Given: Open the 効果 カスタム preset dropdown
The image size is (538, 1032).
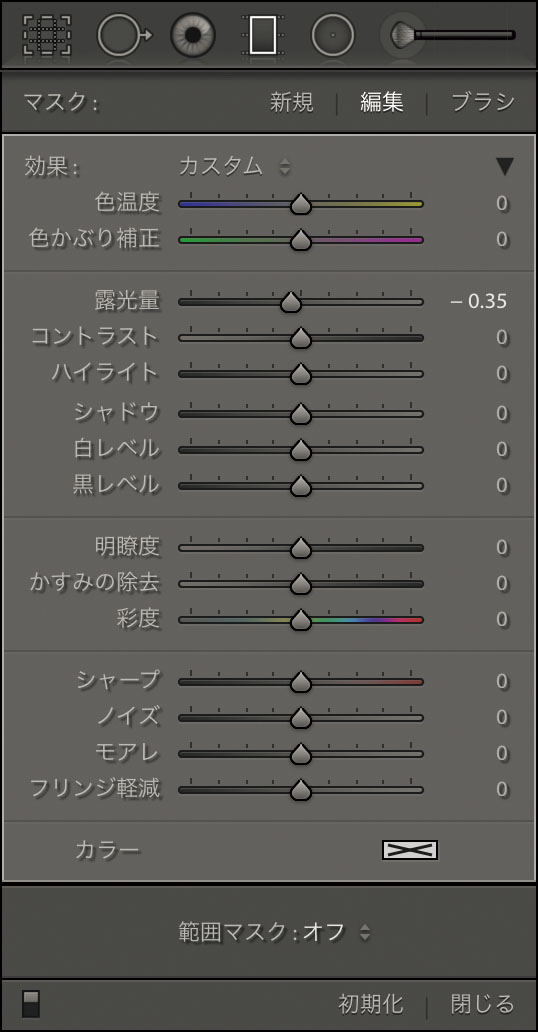Looking at the screenshot, I should 234,167.
